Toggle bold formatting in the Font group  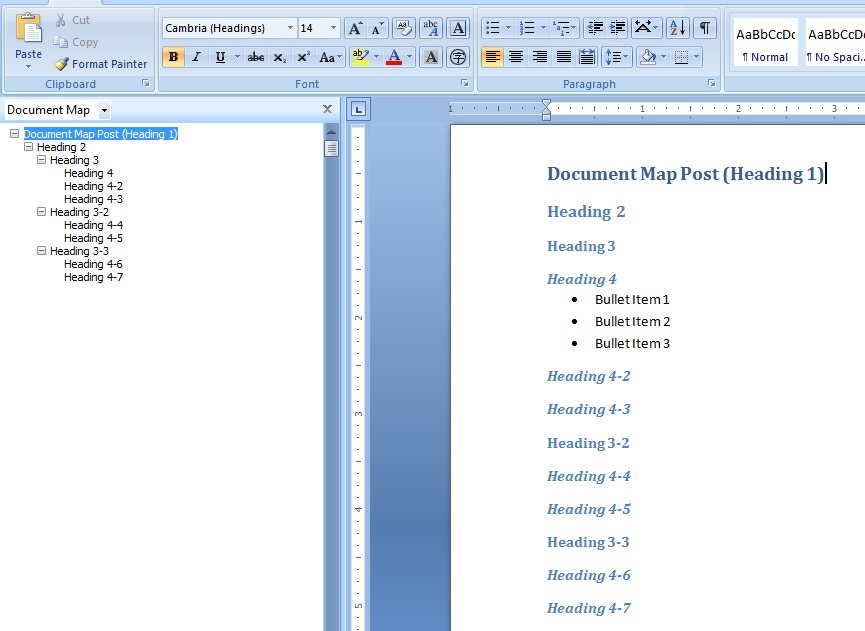pyautogui.click(x=172, y=57)
